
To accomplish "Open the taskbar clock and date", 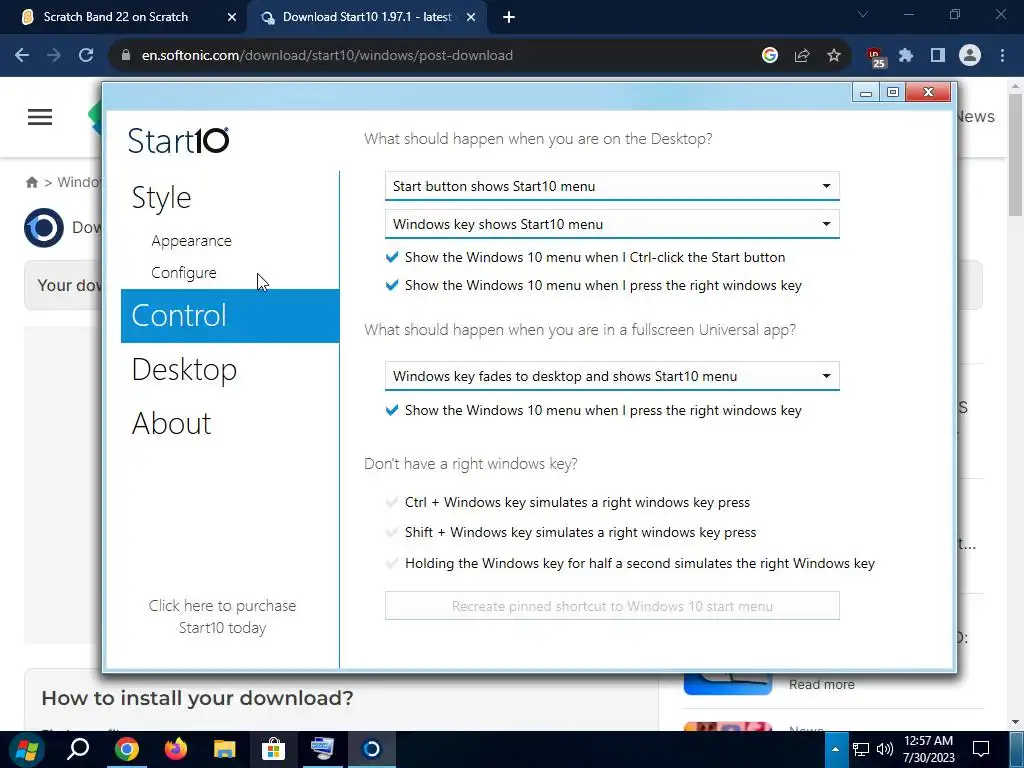I will [x=929, y=749].
